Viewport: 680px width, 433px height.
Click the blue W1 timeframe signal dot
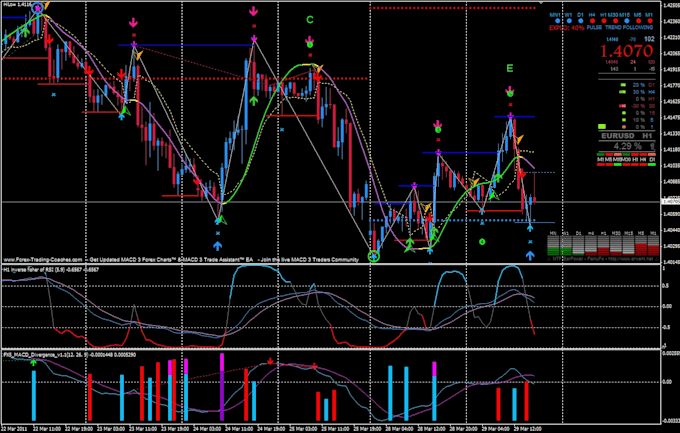(569, 21)
